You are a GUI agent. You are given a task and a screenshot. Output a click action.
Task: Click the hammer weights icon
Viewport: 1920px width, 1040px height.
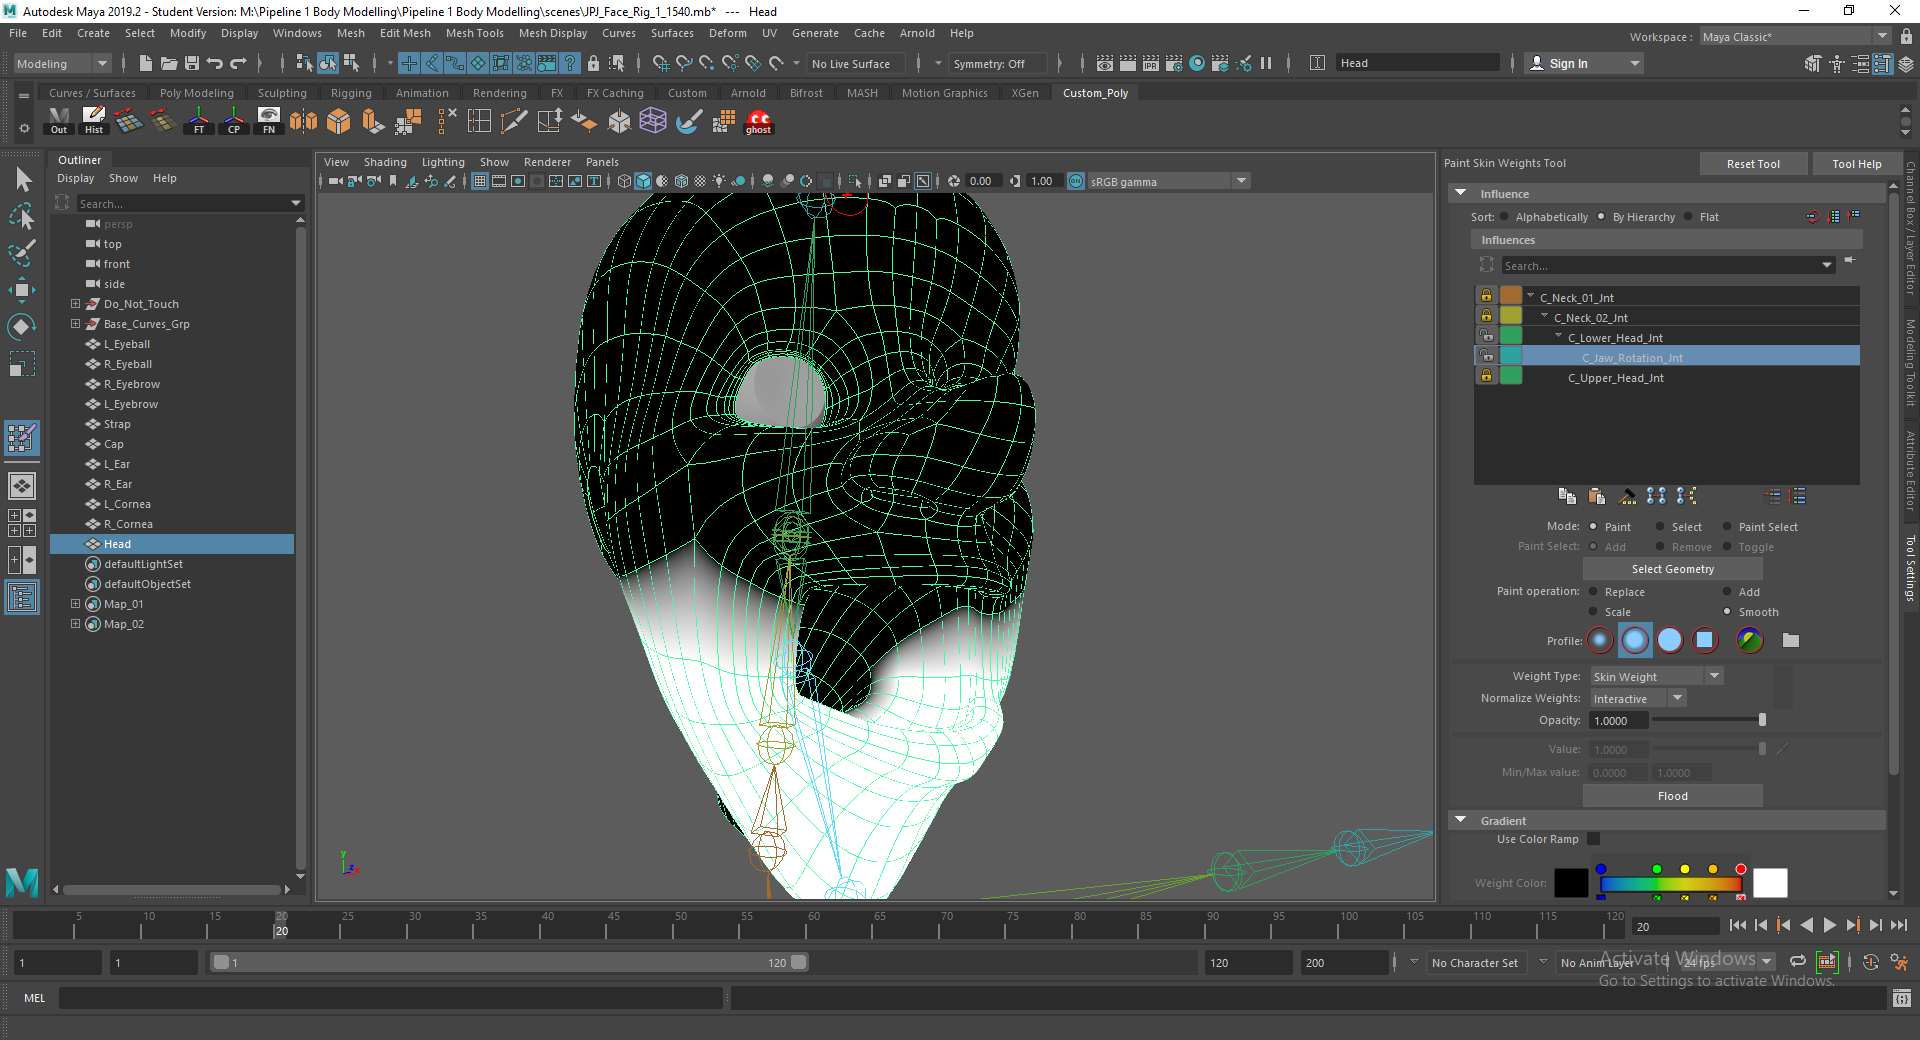pos(1627,496)
